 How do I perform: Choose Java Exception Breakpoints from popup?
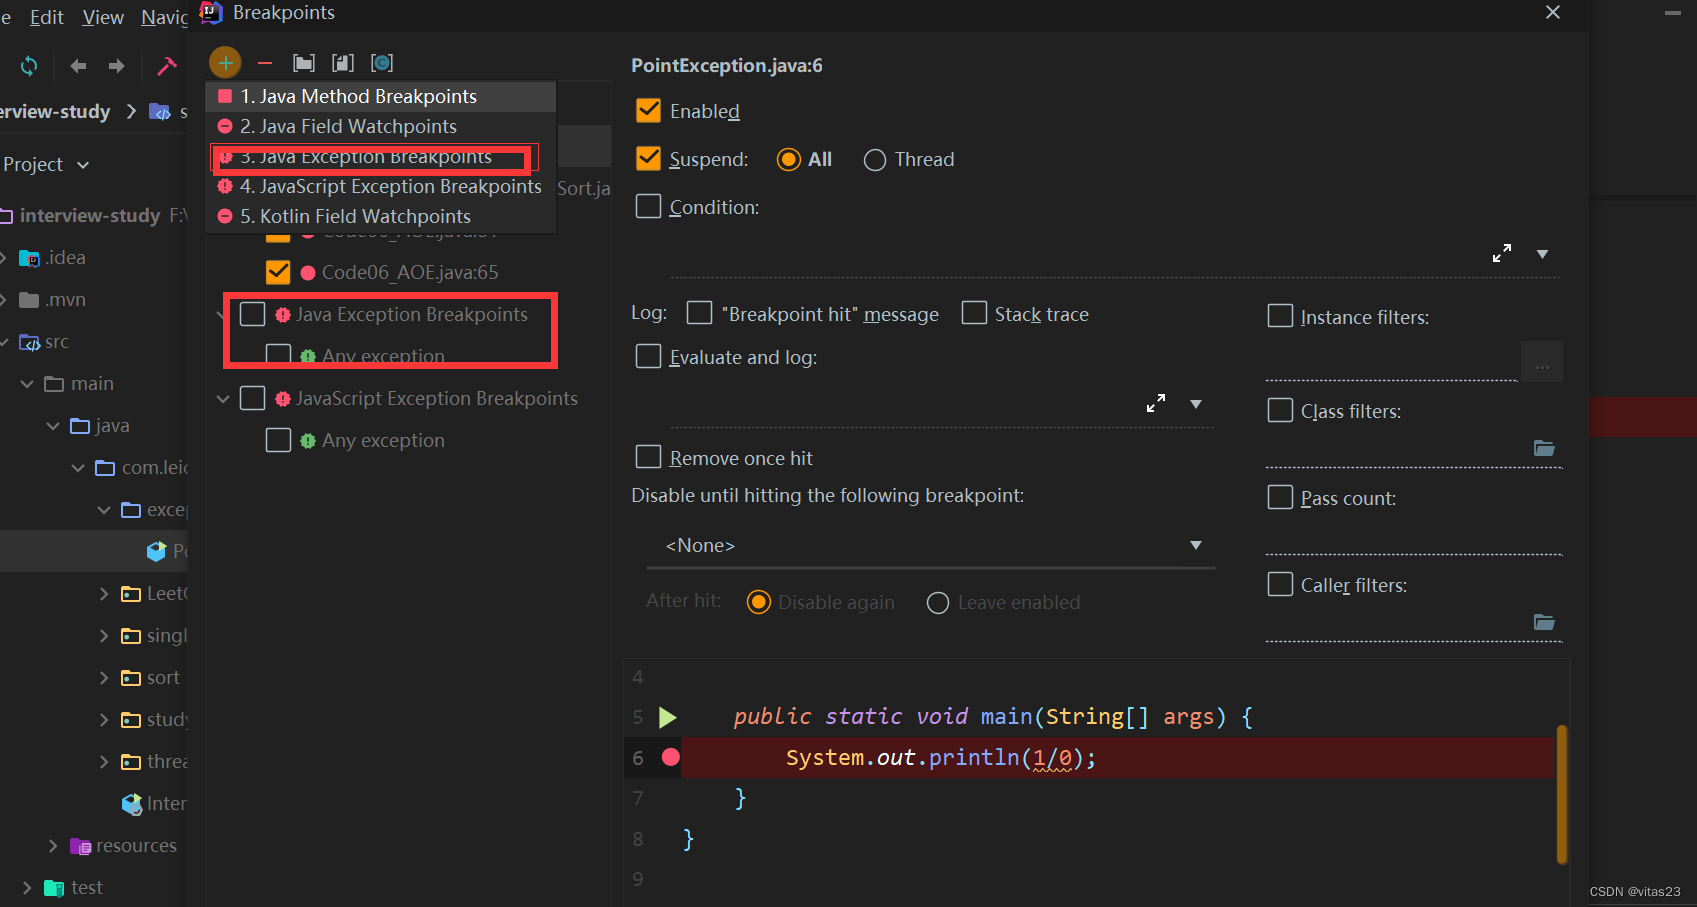tap(380, 156)
